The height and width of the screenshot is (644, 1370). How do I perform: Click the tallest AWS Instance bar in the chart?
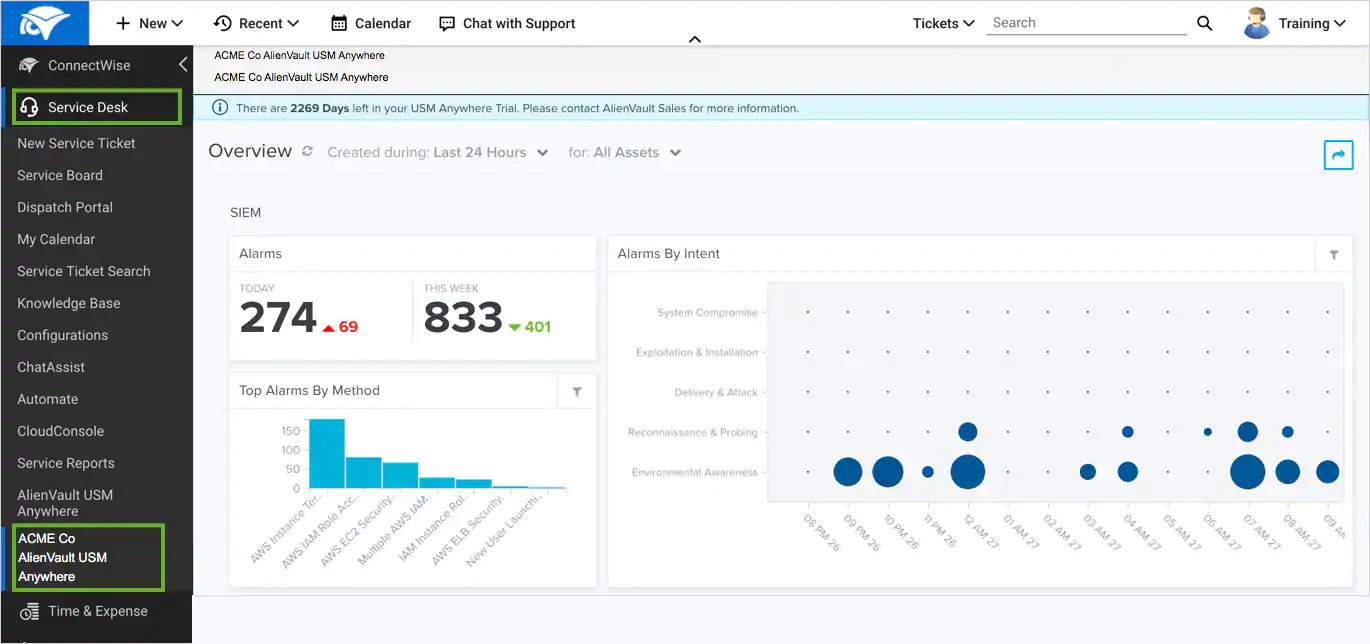point(327,454)
